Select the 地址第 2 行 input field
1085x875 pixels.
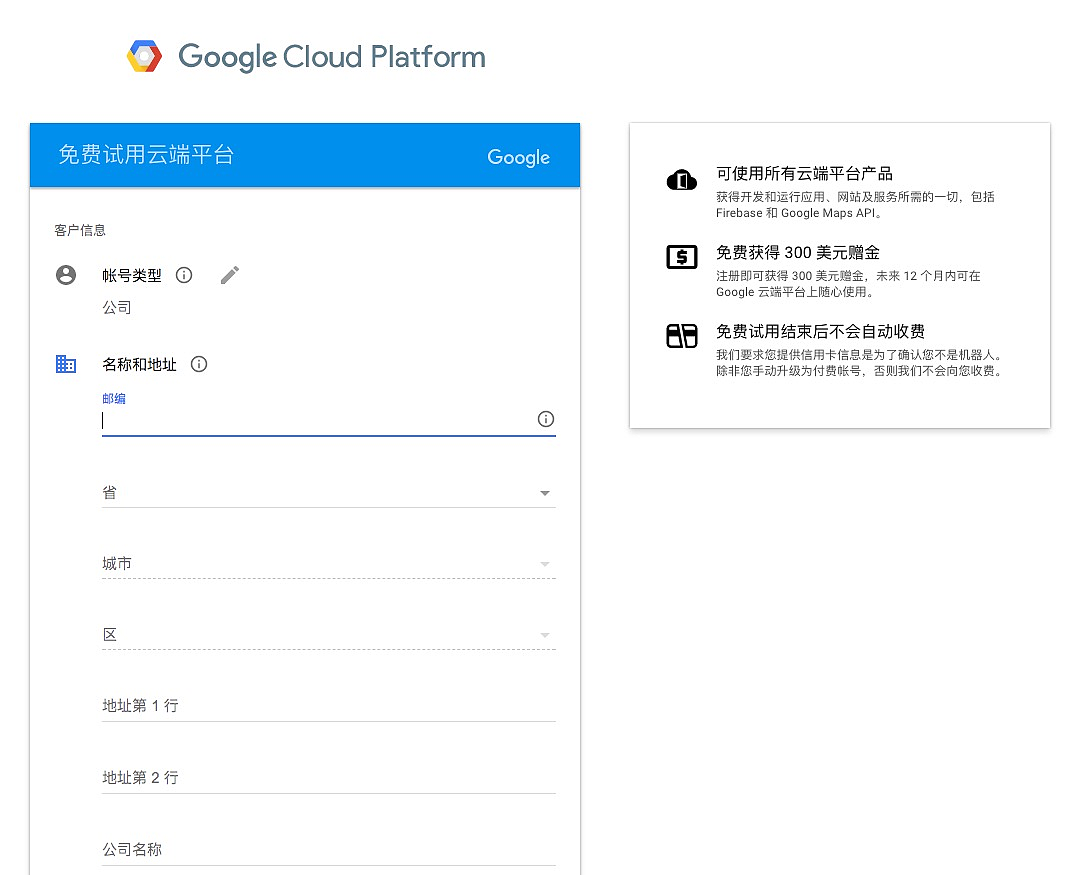[x=328, y=778]
